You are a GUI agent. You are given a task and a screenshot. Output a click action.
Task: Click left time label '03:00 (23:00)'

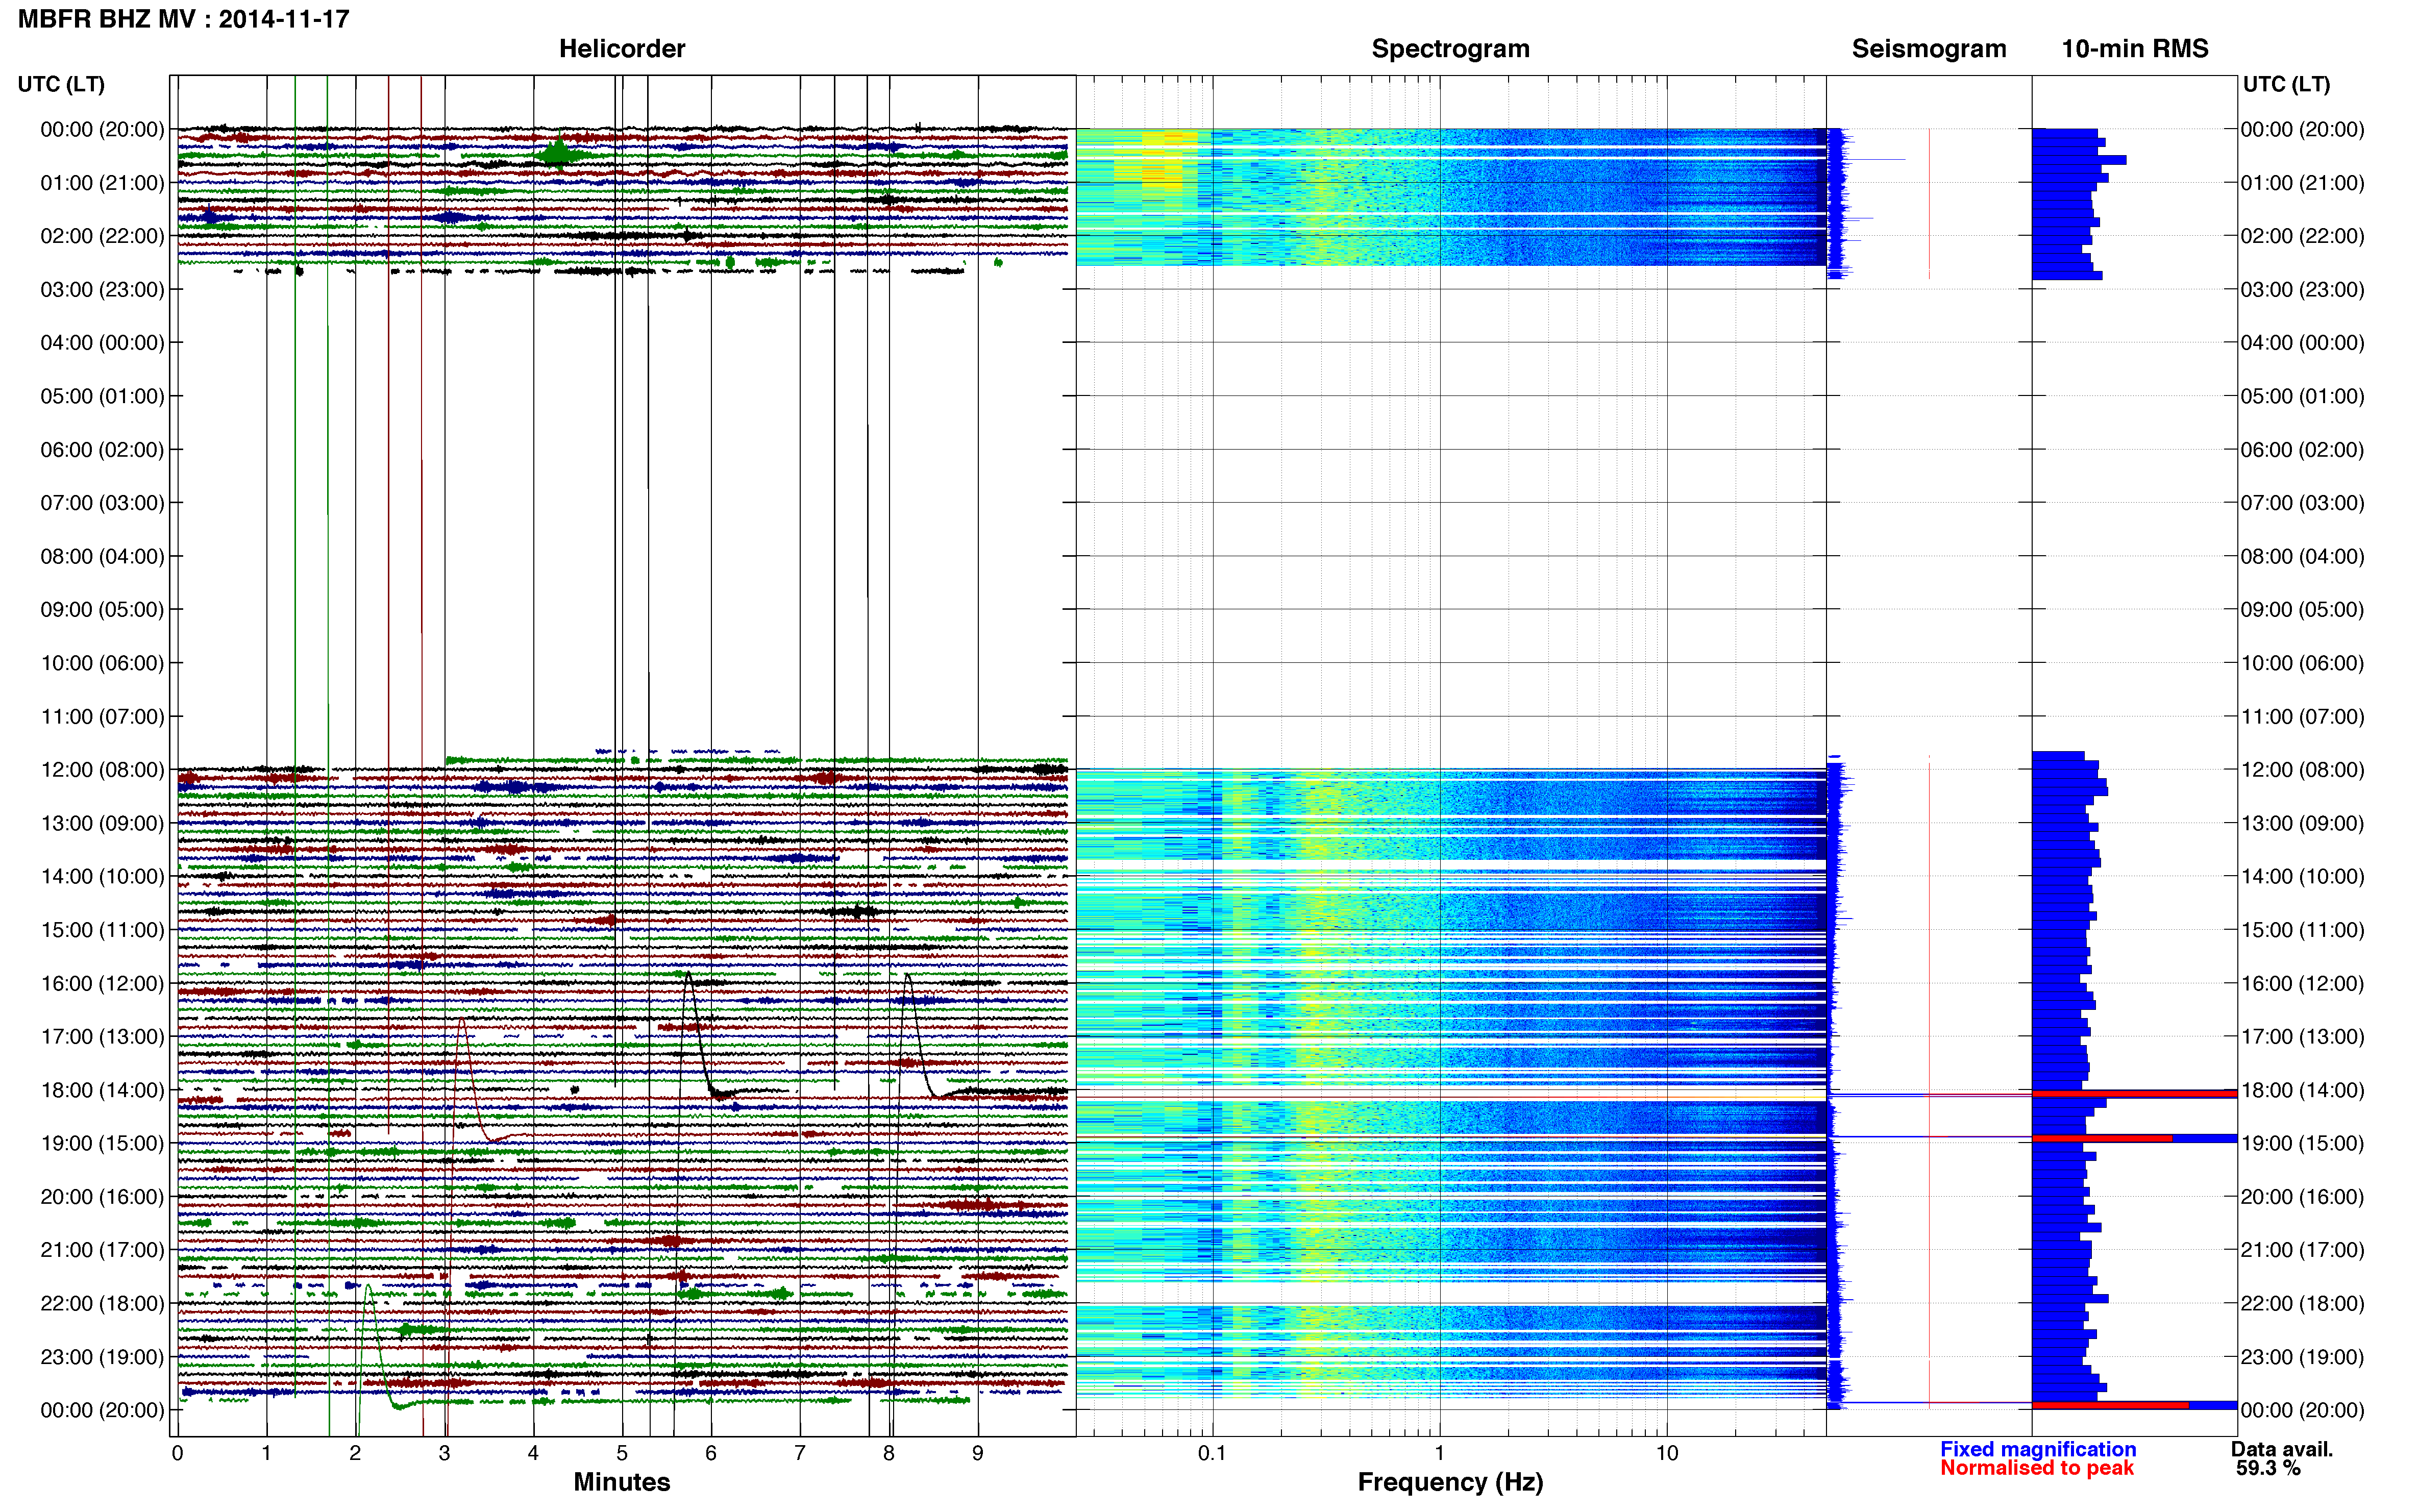(x=102, y=290)
